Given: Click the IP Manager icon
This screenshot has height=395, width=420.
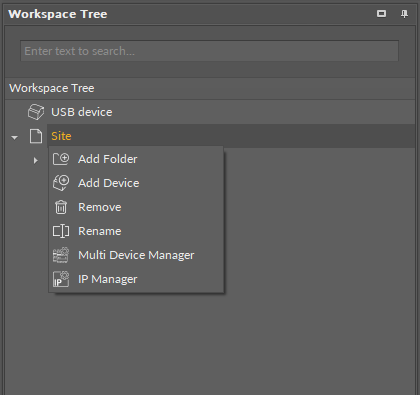Looking at the screenshot, I should pos(61,279).
